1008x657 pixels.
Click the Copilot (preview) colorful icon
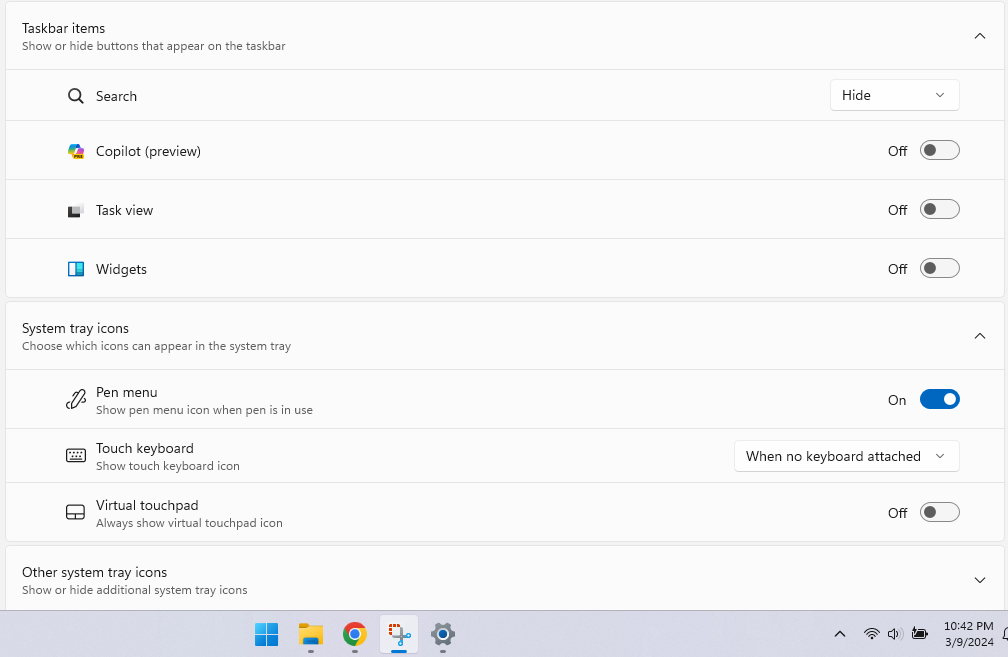click(x=76, y=151)
